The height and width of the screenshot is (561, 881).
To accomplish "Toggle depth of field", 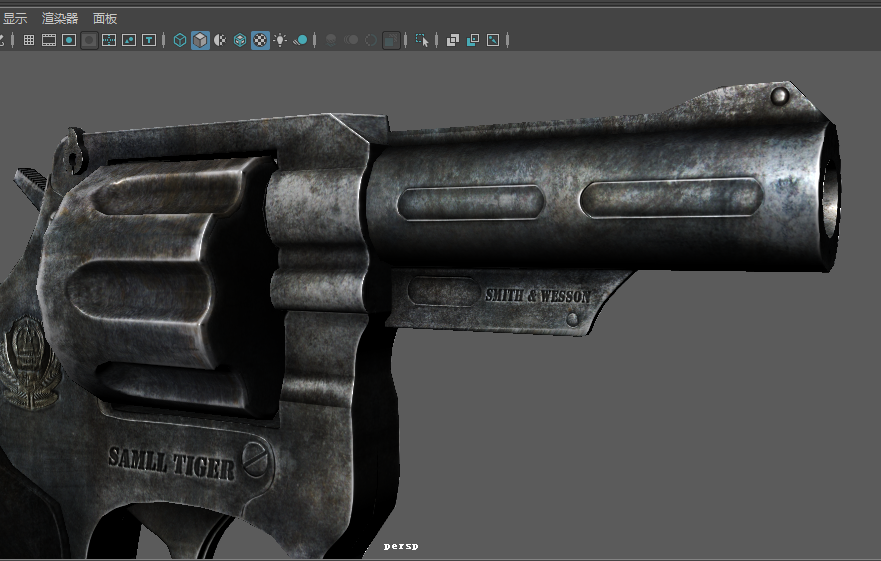I will 391,40.
